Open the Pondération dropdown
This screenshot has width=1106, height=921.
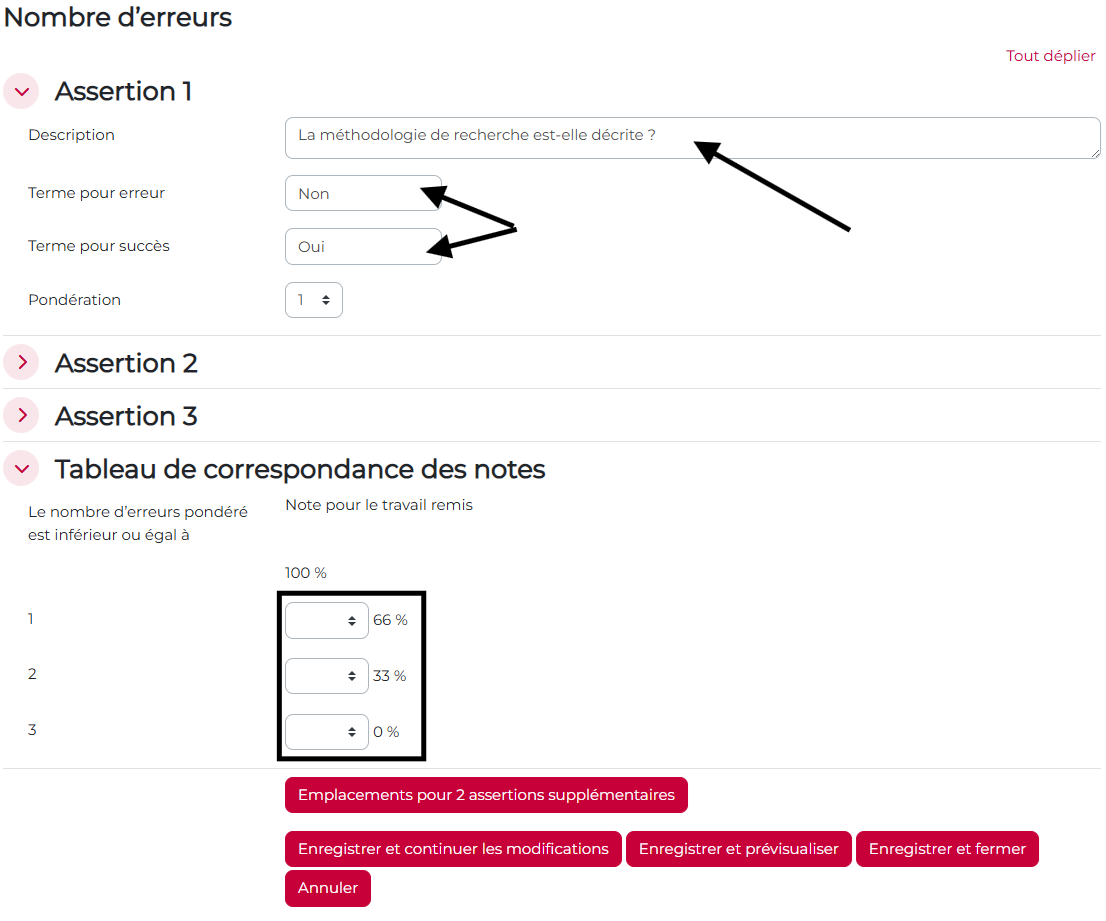313,300
